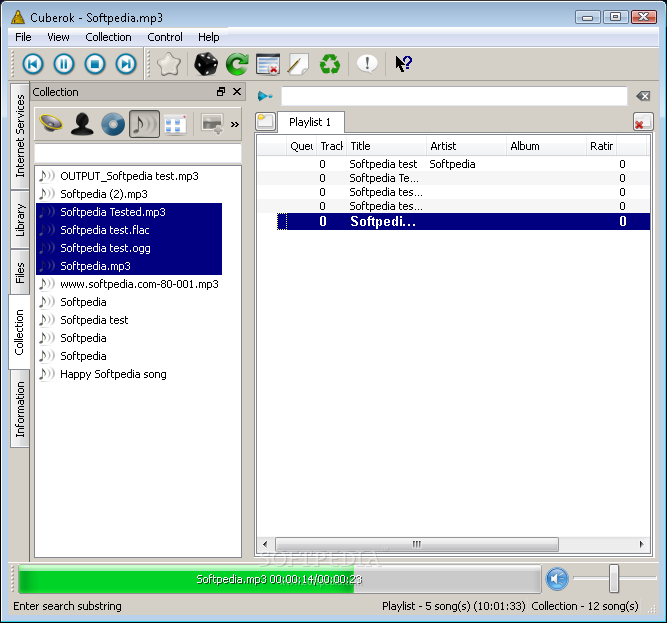This screenshot has width=667, height=623.
Task: Mute audio with the speaker icon
Action: click(557, 579)
